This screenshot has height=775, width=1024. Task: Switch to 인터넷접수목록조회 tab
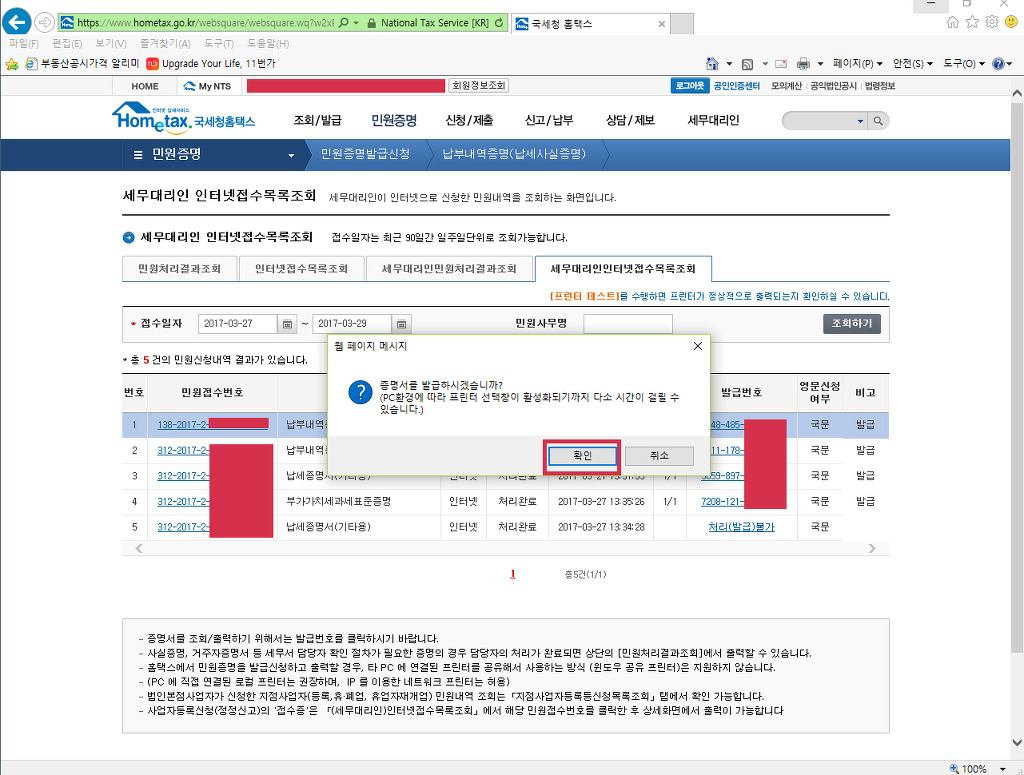point(301,269)
